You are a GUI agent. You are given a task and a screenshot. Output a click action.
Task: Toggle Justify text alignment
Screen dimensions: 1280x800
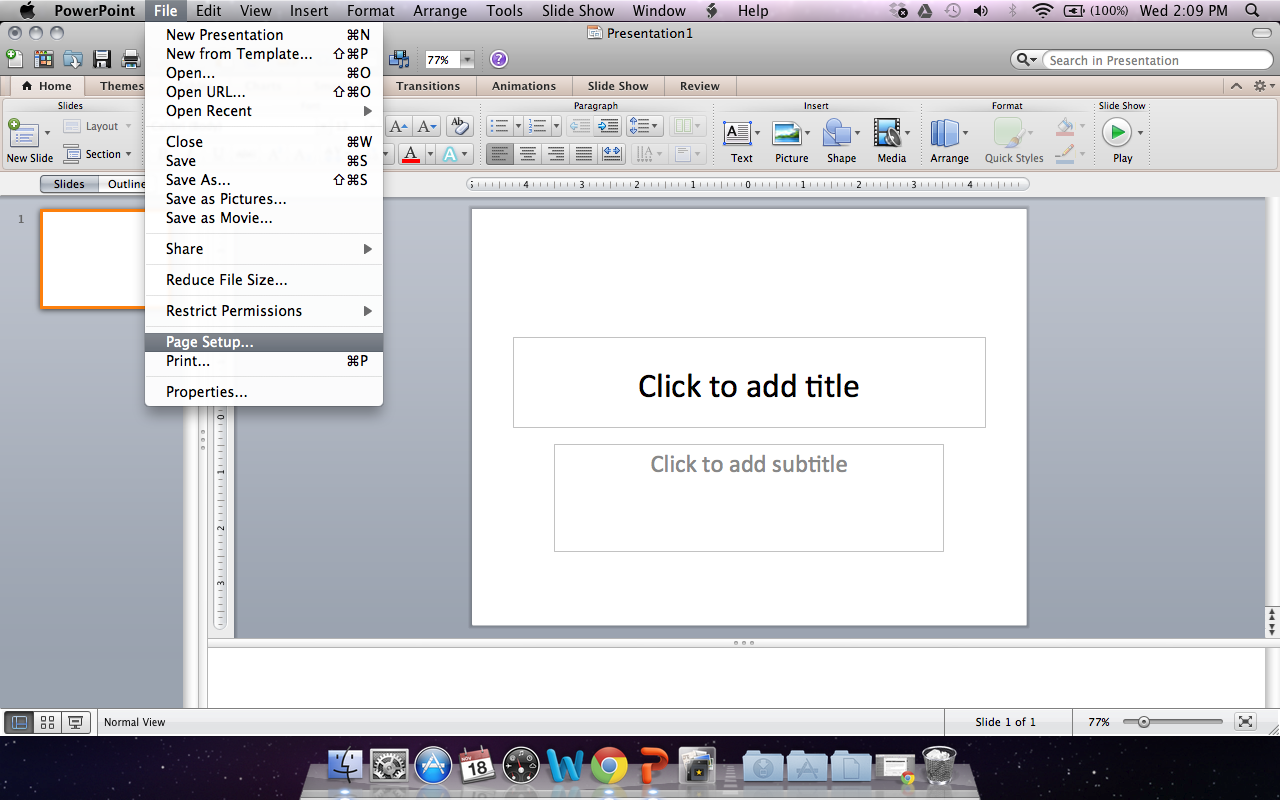584,154
